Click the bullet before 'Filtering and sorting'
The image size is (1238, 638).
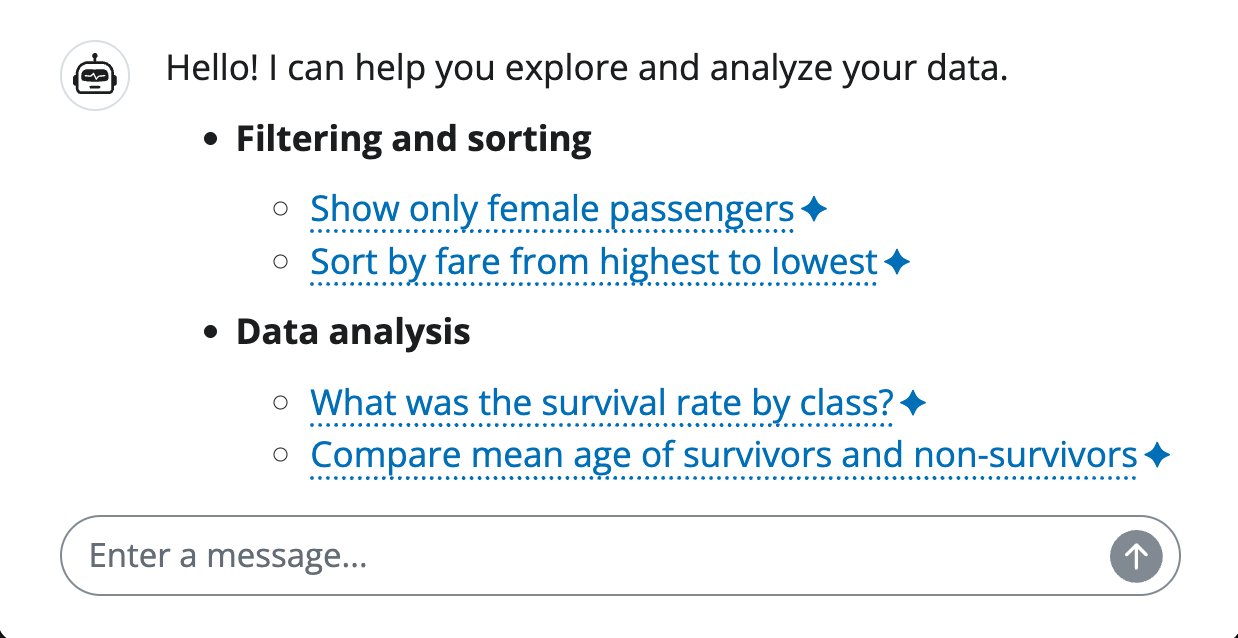pyautogui.click(x=210, y=140)
